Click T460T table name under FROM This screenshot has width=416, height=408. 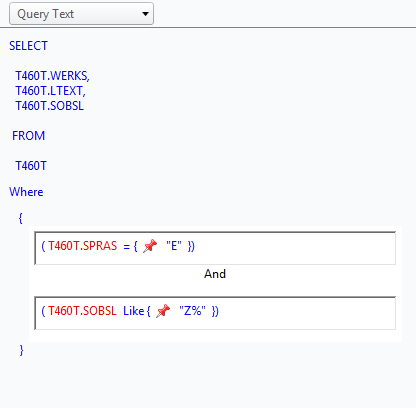point(31,166)
